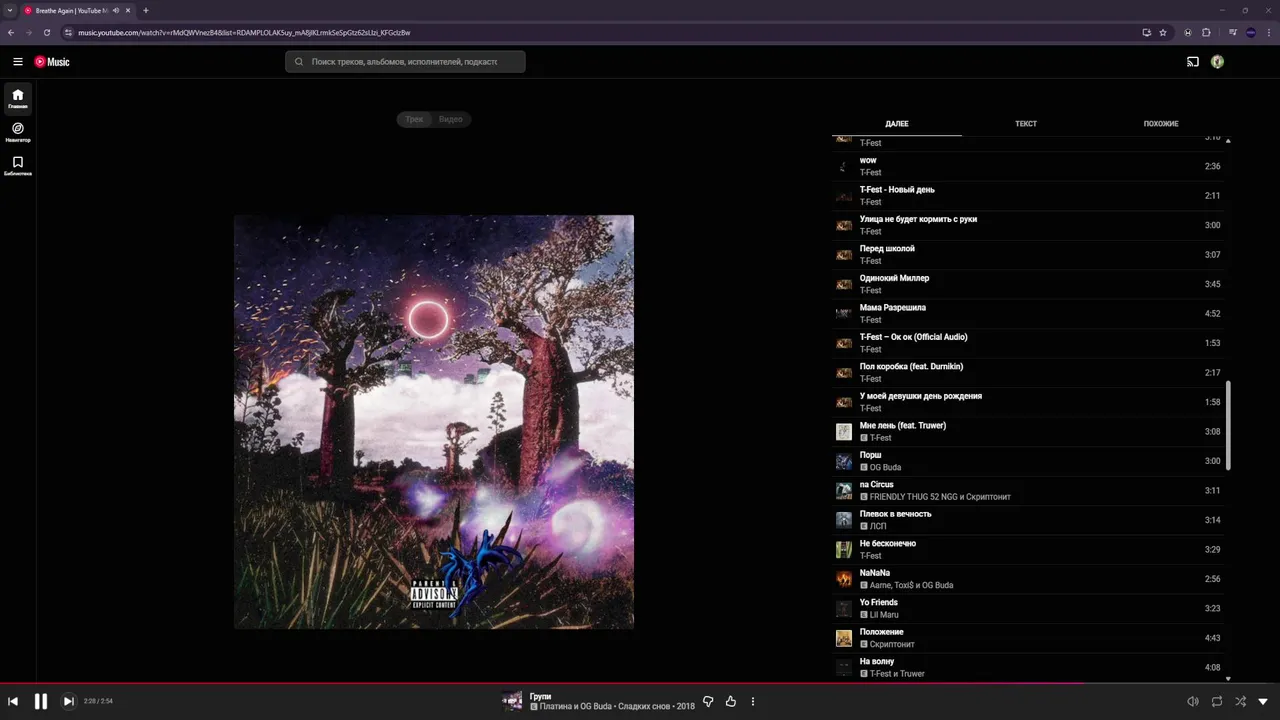Play the track На волну
The image size is (1280, 720).
coord(1028,668)
